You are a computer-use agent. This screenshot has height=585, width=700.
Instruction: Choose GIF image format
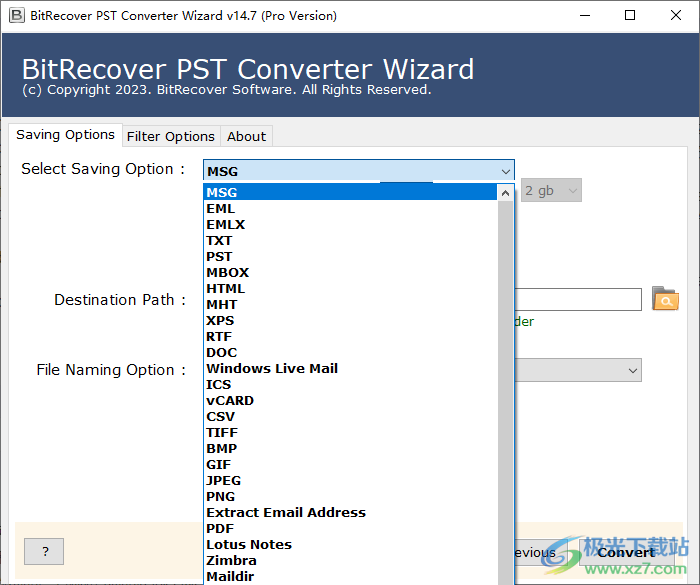pos(351,464)
